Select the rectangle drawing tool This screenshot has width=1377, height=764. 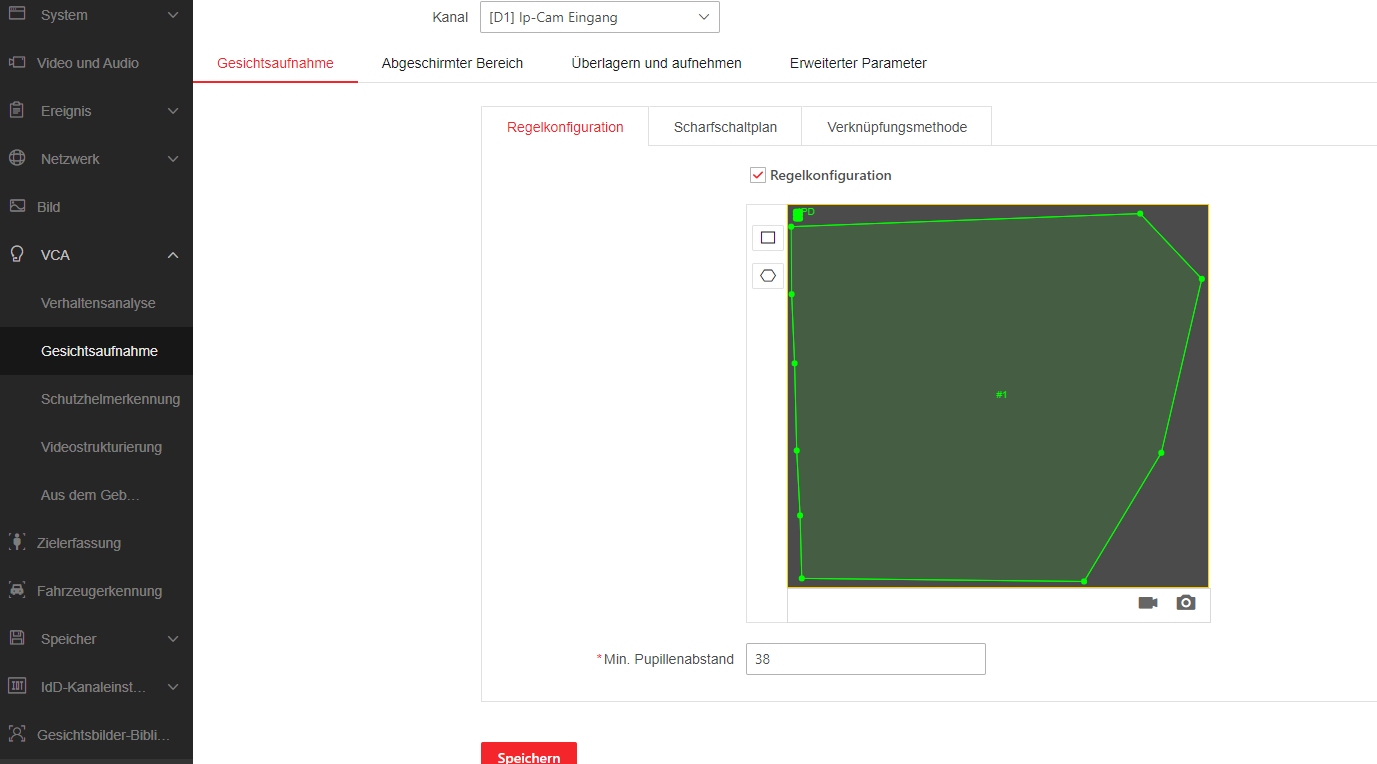click(768, 238)
